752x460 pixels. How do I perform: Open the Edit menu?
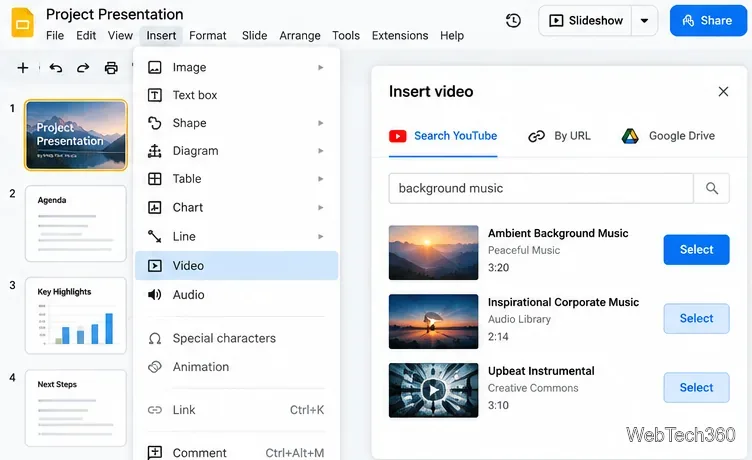86,35
